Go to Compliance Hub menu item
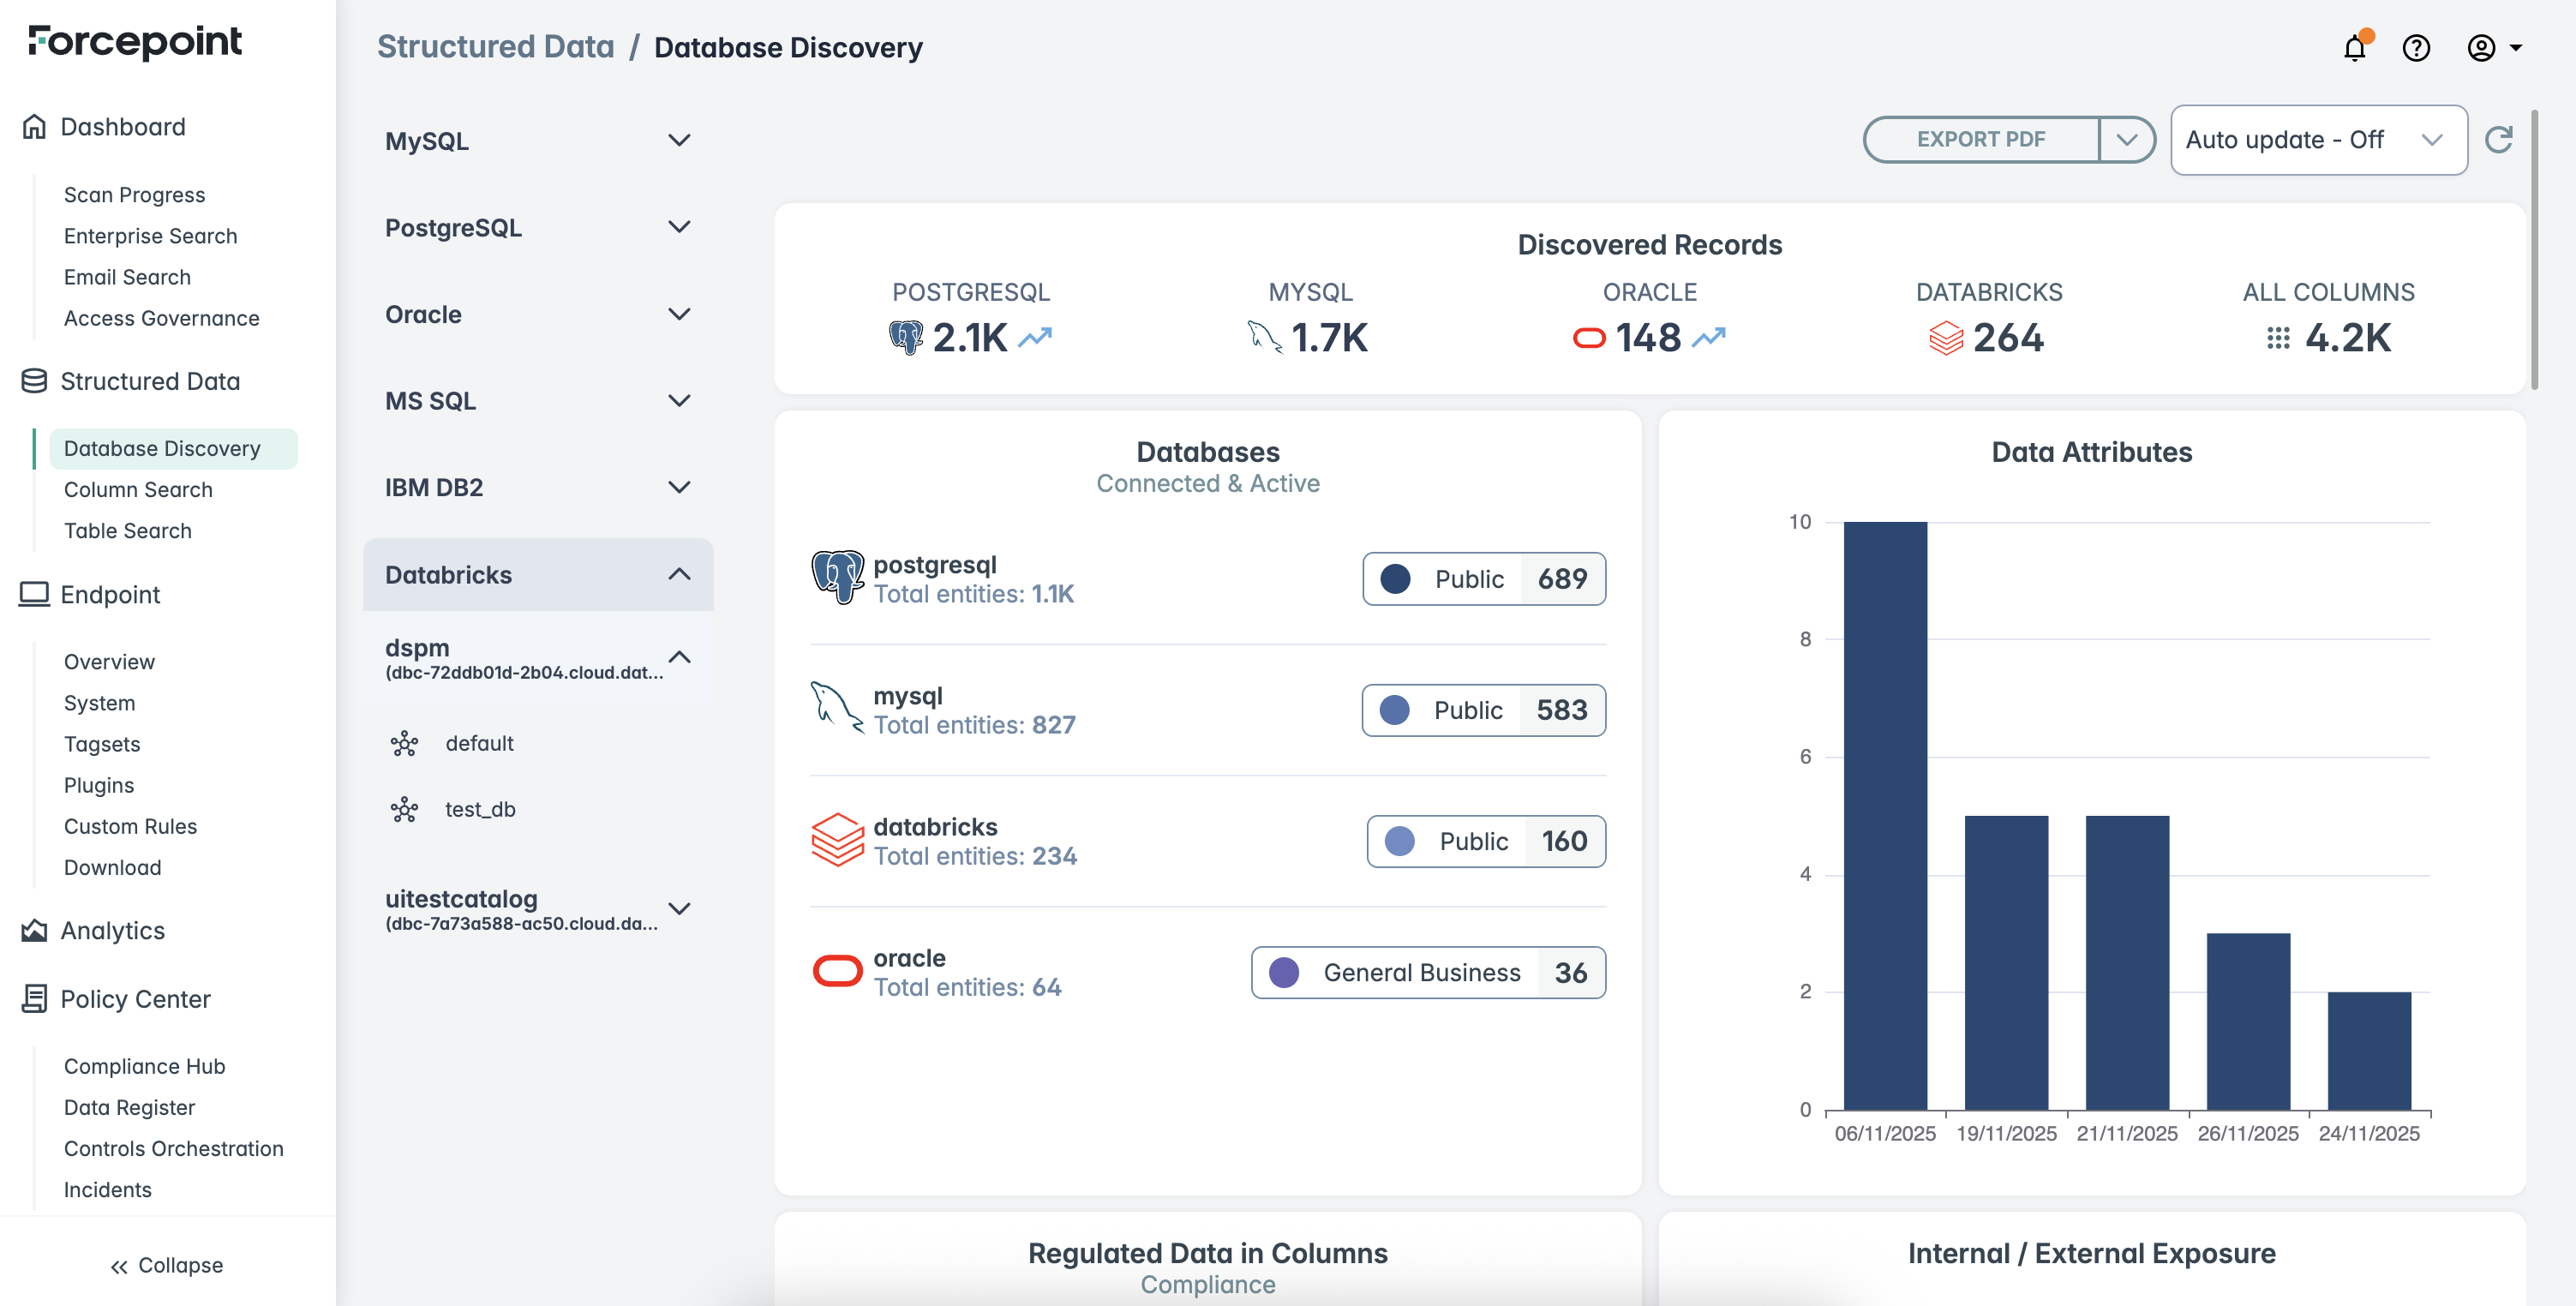 coord(144,1066)
